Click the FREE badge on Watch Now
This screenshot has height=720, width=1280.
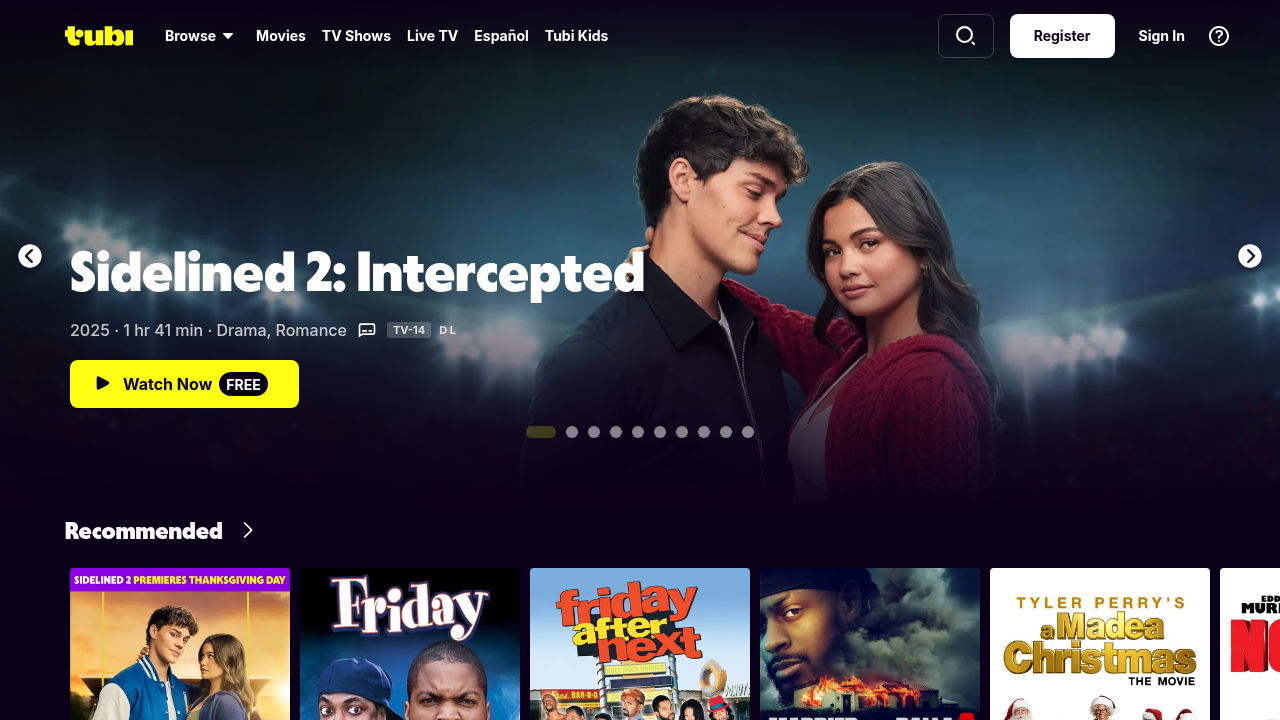[243, 384]
